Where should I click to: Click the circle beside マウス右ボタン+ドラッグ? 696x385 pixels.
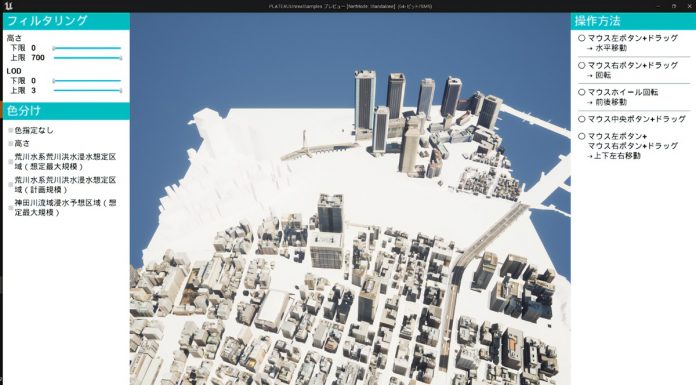(581, 65)
